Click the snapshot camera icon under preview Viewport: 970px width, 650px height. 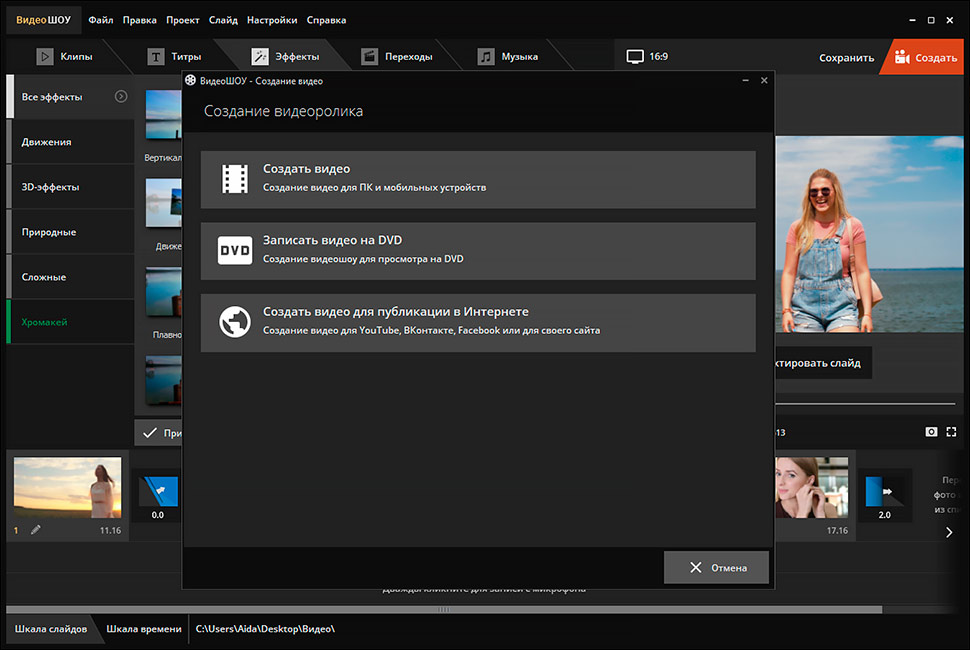[x=931, y=432]
